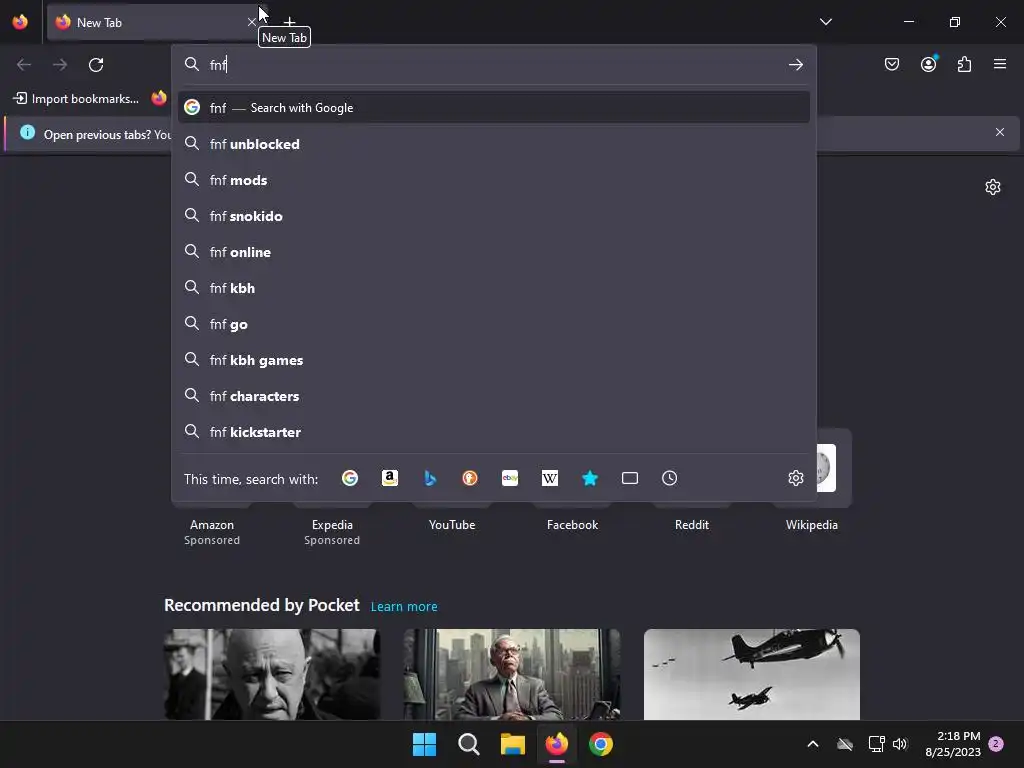This screenshot has height=768, width=1024.
Task: Show hidden system tray icons
Action: point(813,744)
